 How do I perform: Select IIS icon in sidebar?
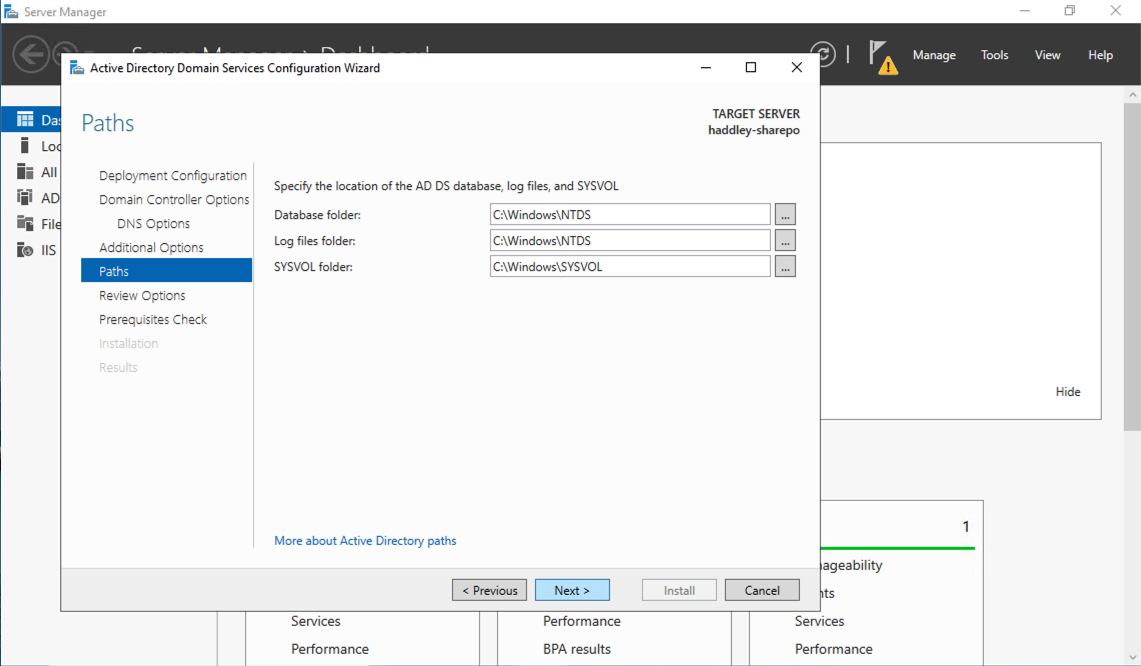25,250
